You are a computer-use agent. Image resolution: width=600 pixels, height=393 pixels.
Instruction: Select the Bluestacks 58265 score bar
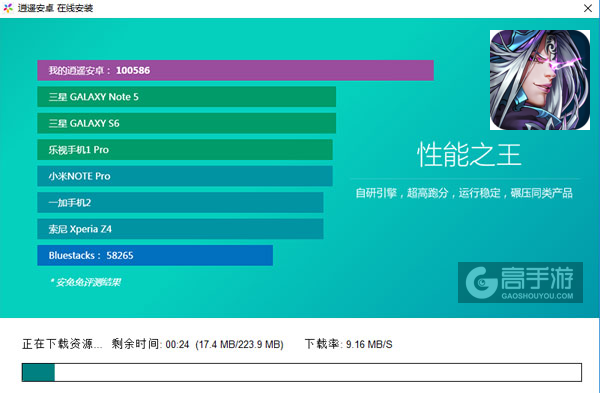click(x=155, y=255)
